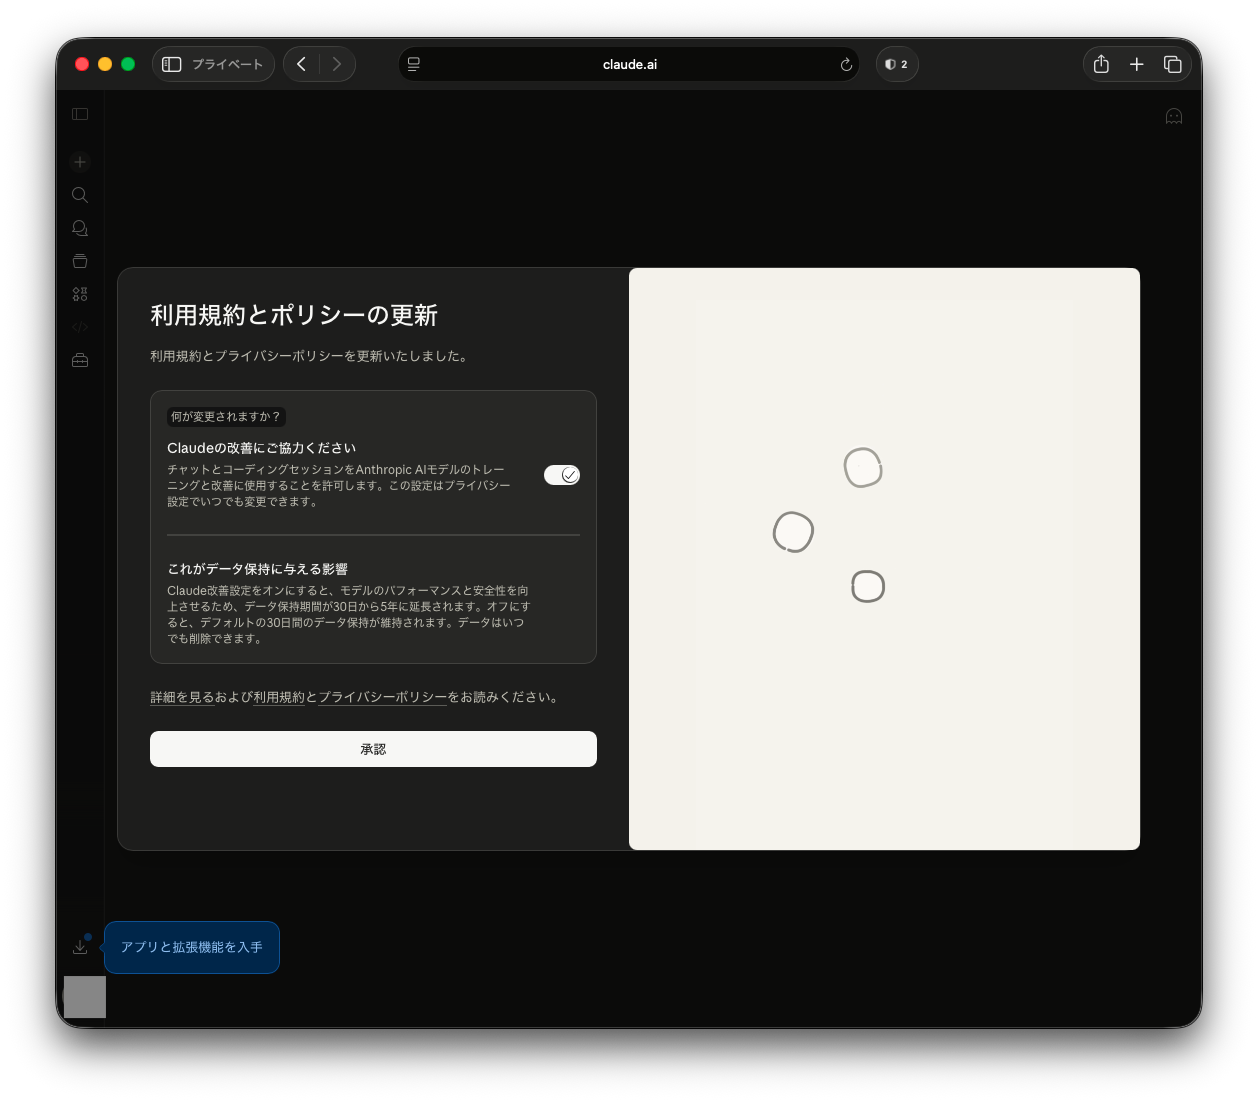This screenshot has width=1258, height=1102.
Task: Click the download icon near アプリと拡張機能を入手
Action: click(x=80, y=945)
